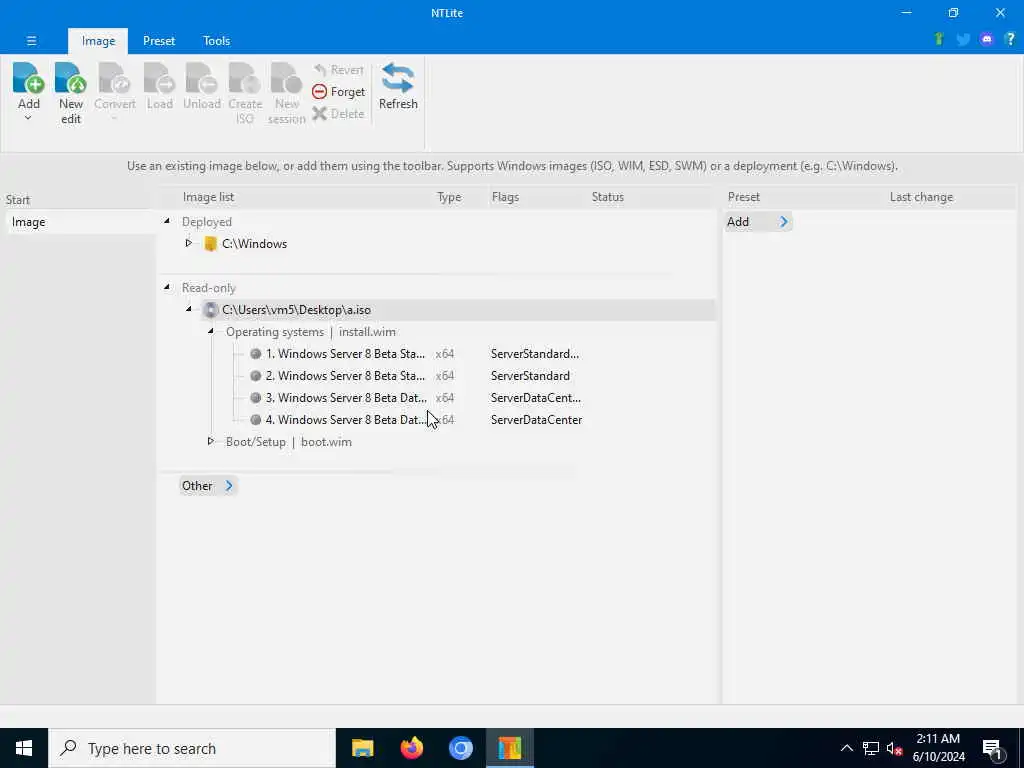Open the notification center icon

994,749
